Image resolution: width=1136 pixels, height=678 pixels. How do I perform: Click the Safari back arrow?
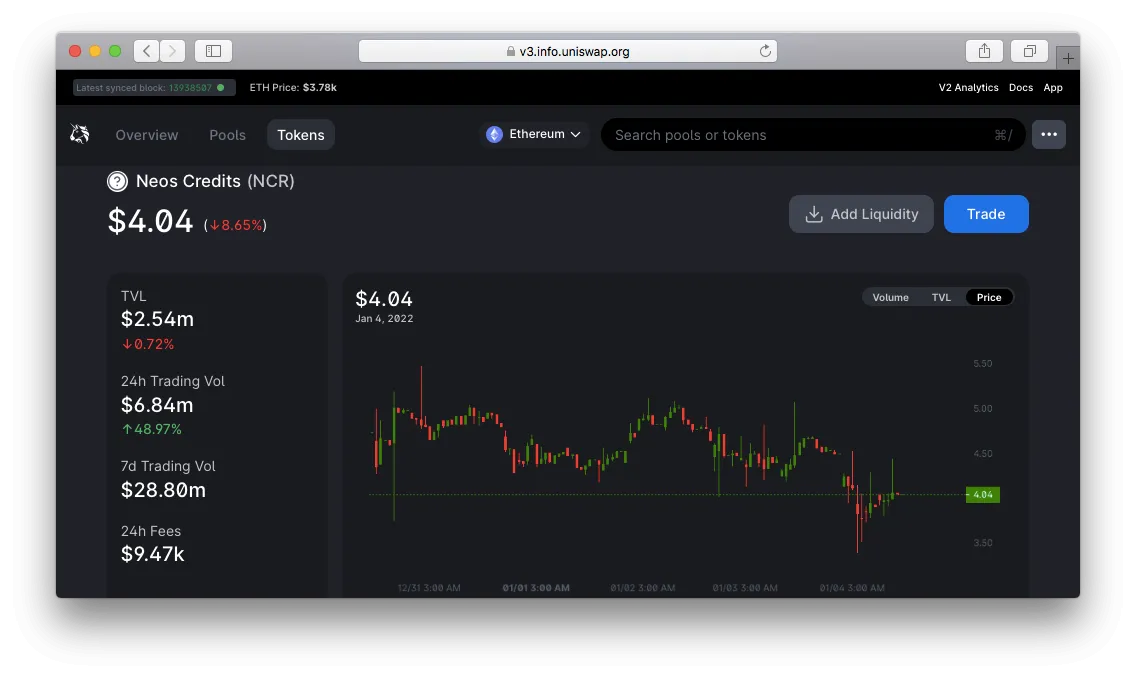click(x=147, y=51)
